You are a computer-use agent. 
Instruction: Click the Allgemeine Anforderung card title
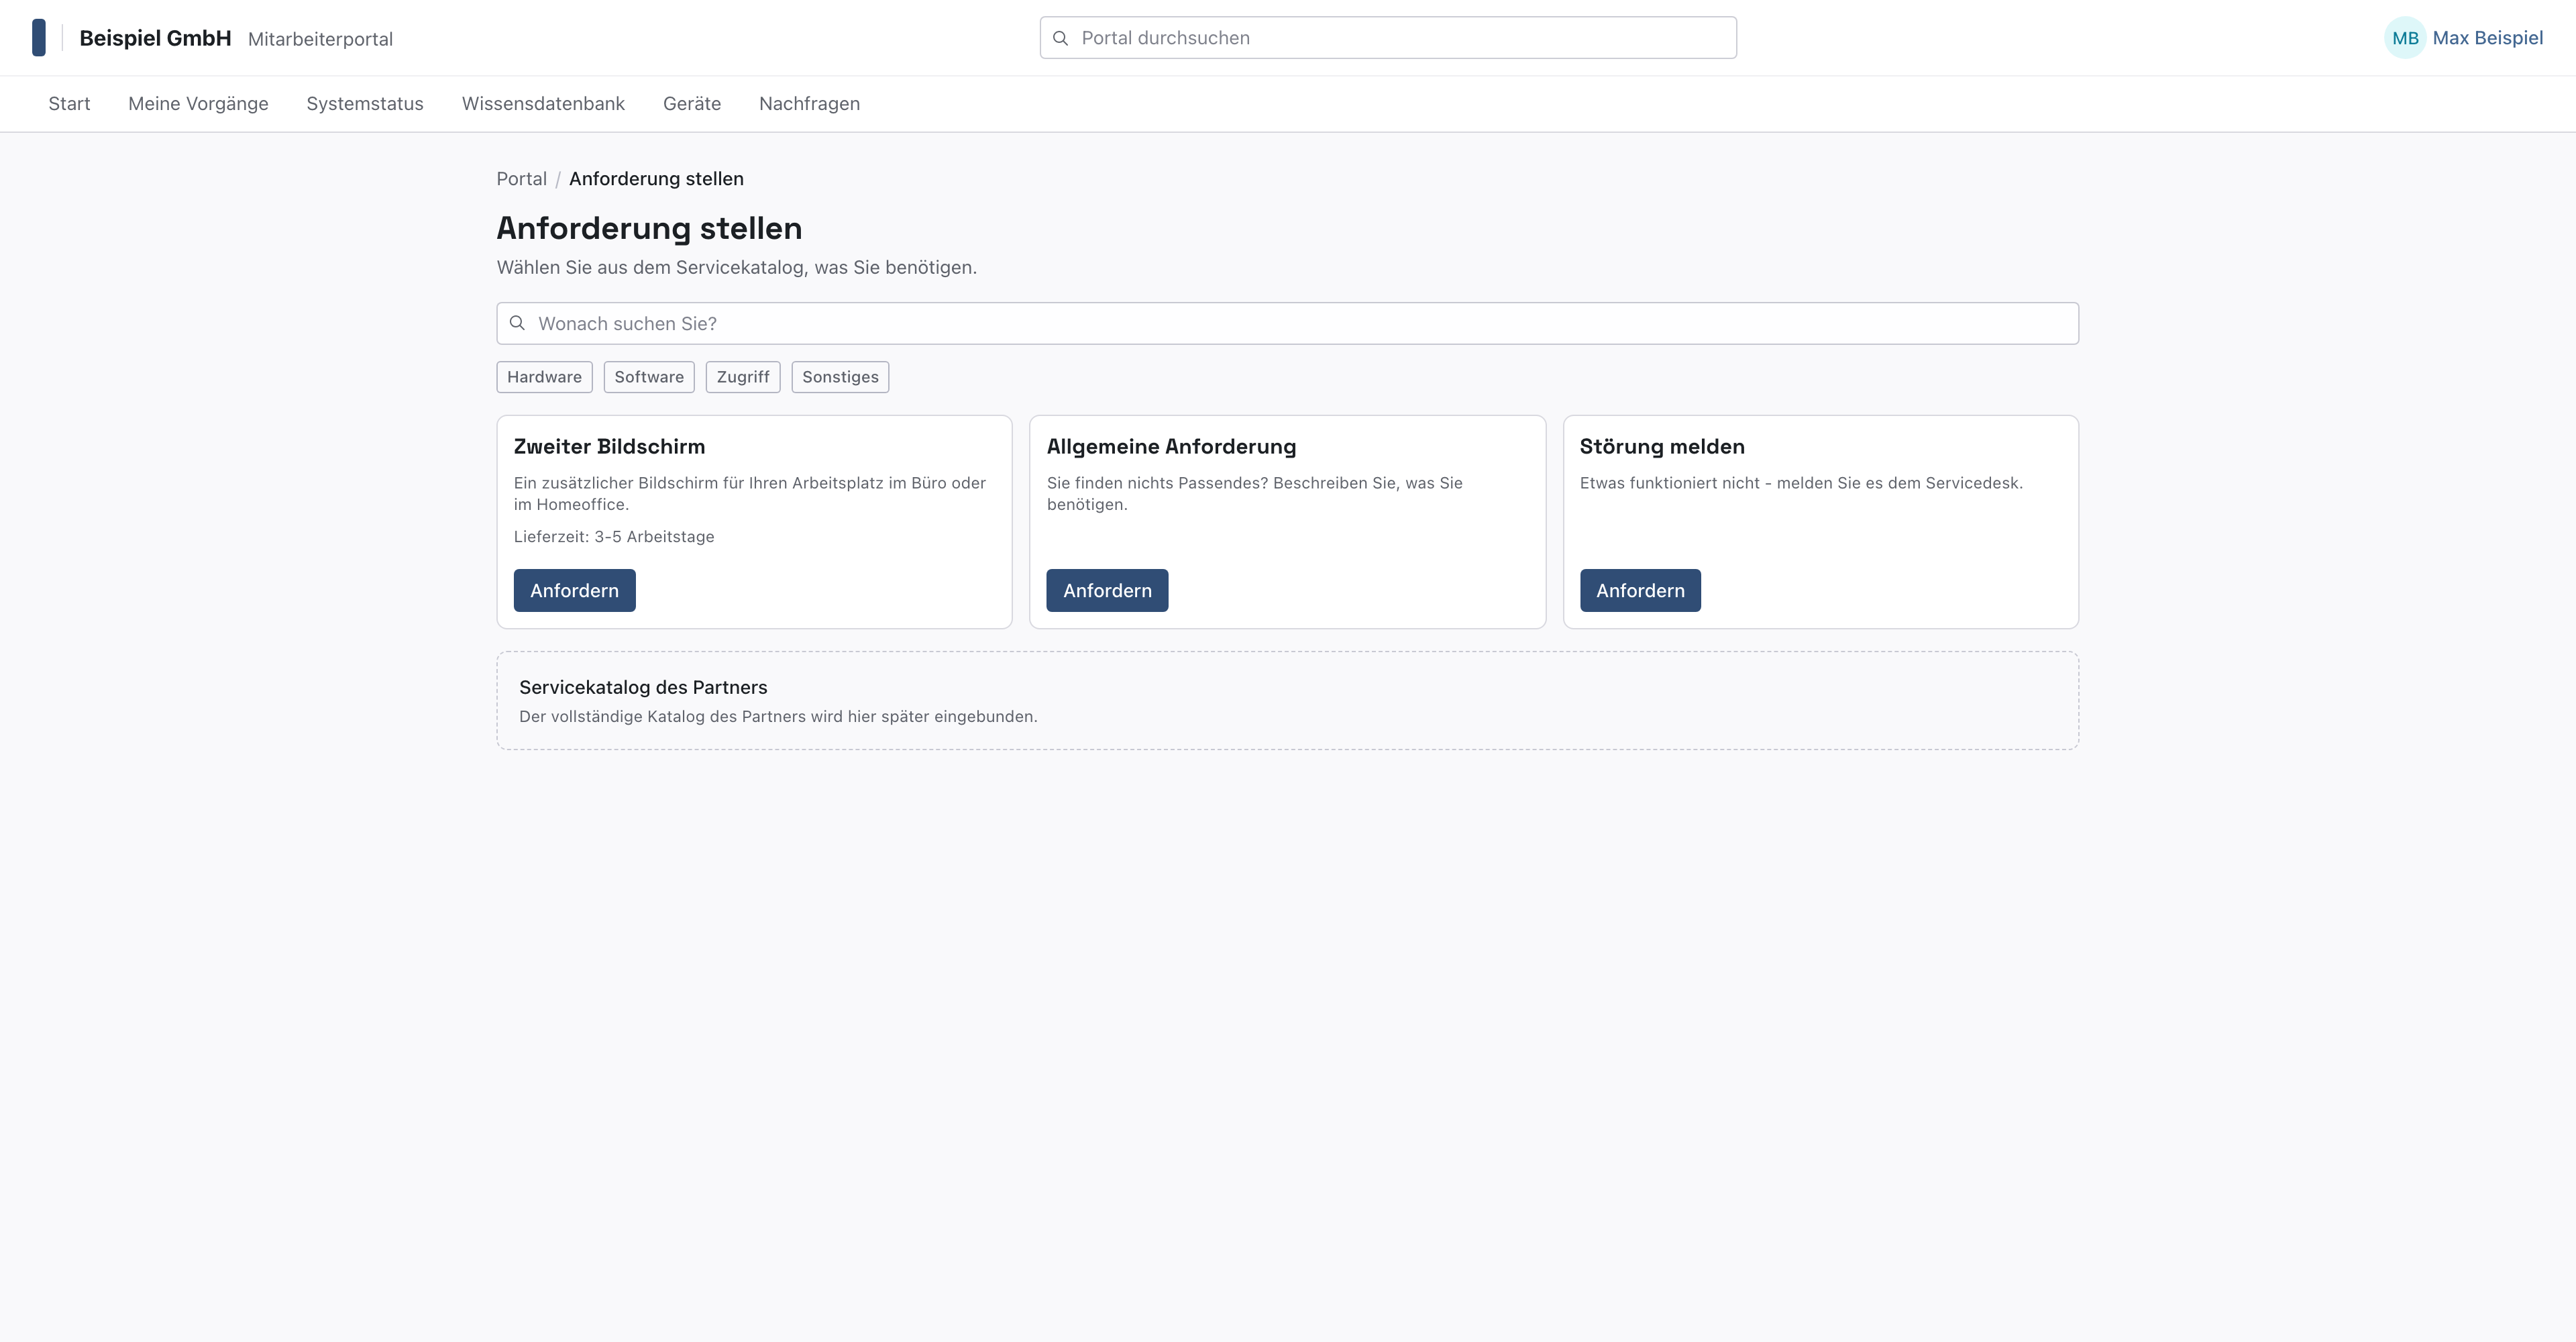tap(1171, 447)
